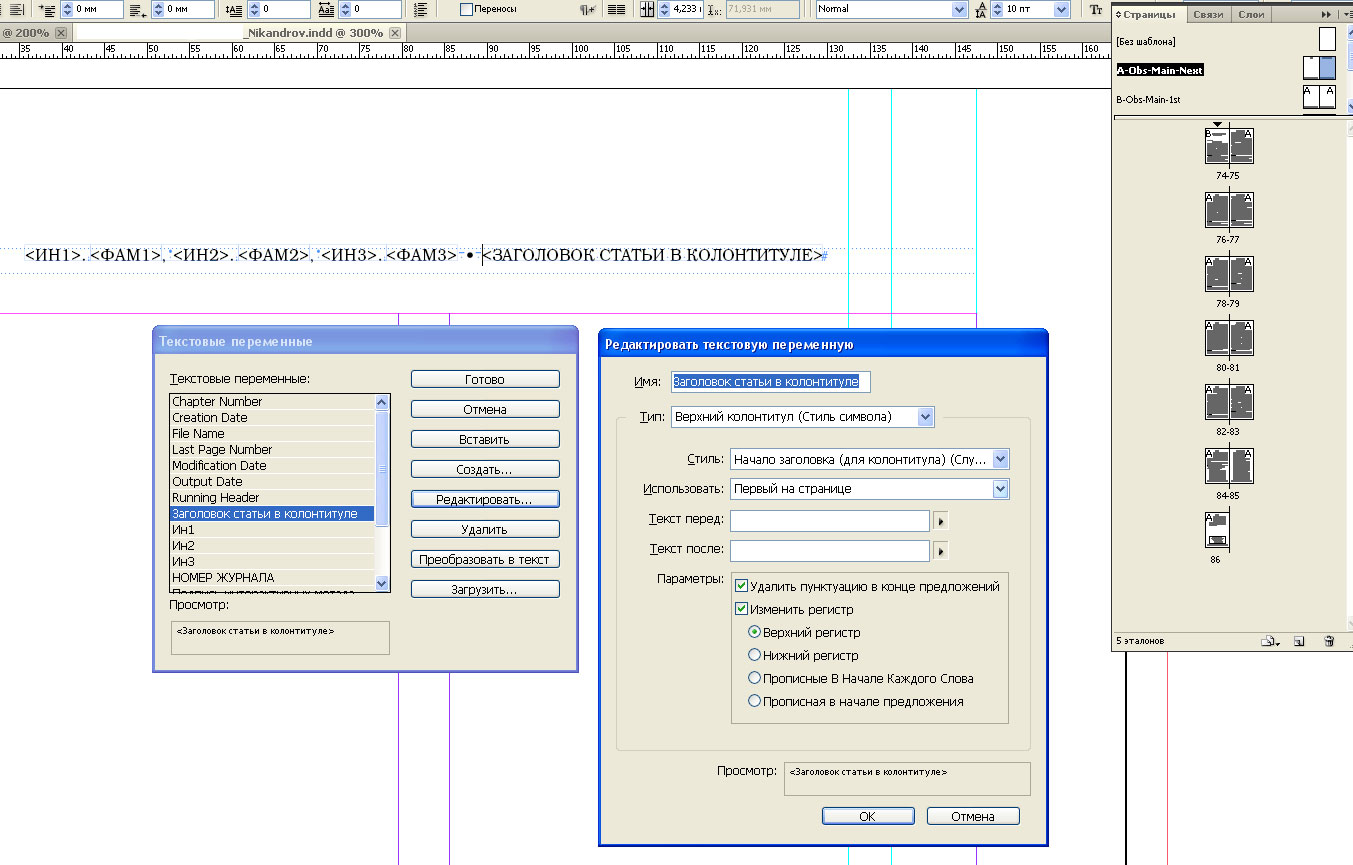Click the Загрузить... button

pos(485,590)
